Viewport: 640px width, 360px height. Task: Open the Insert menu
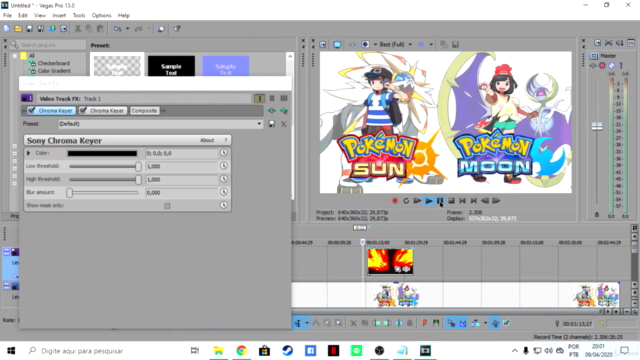[59, 16]
